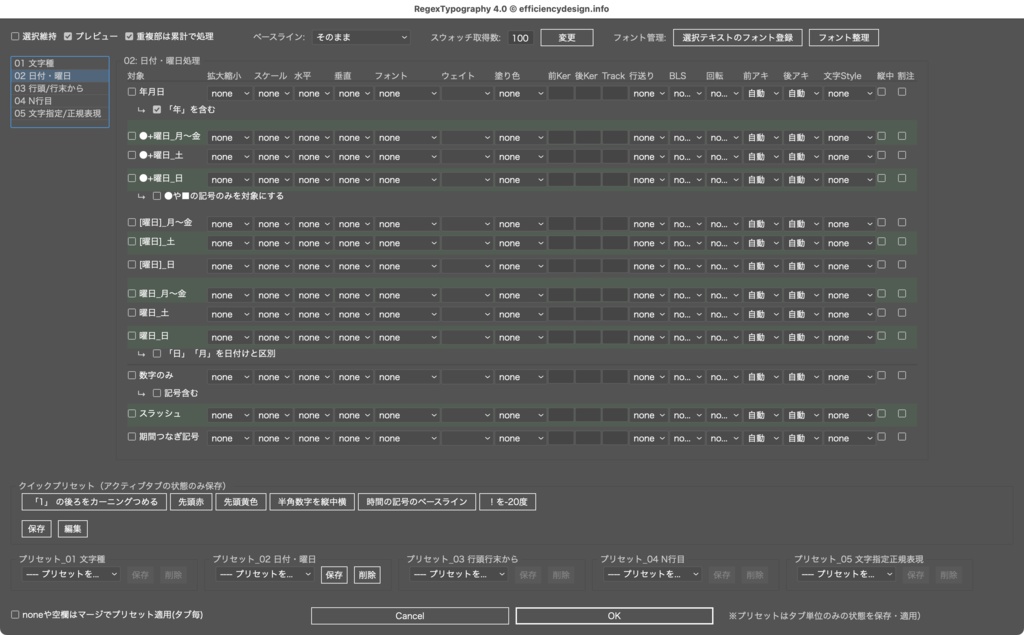Click 選択テキストのフォント登録 button
This screenshot has height=635, width=1024.
point(737,37)
